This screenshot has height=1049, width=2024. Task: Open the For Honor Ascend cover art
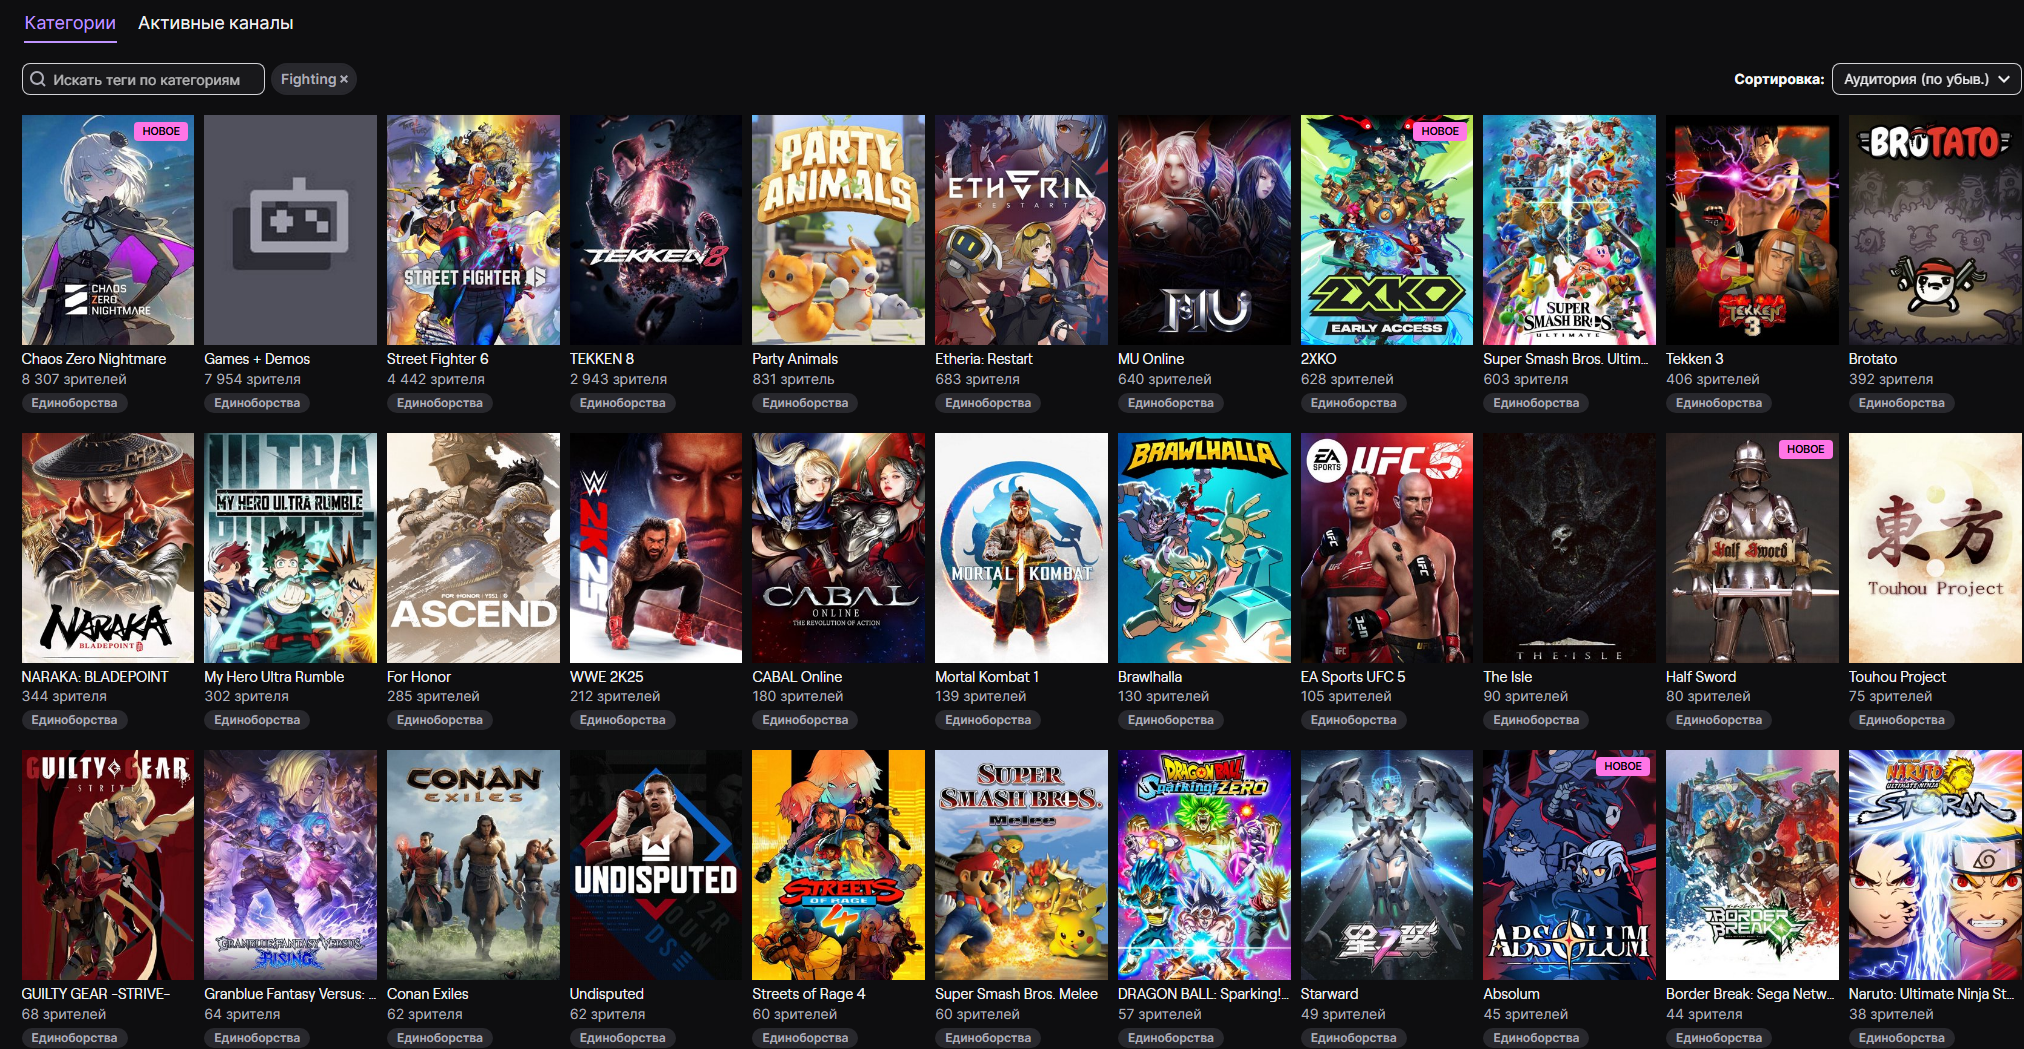pos(473,548)
